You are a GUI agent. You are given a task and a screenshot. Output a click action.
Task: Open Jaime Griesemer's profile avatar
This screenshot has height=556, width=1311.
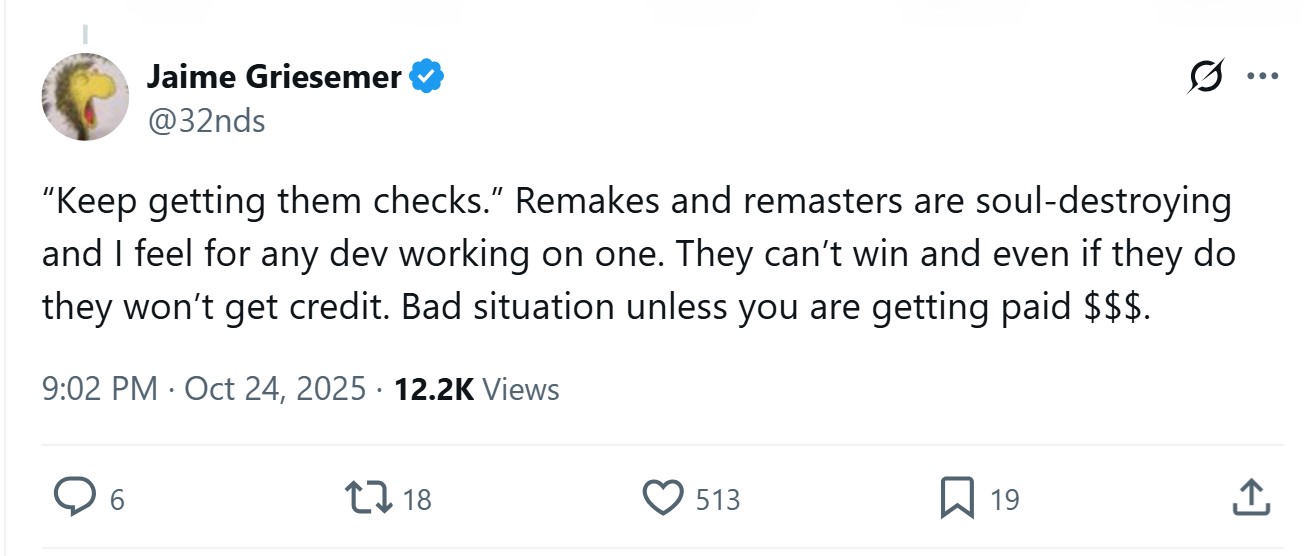tap(85, 97)
